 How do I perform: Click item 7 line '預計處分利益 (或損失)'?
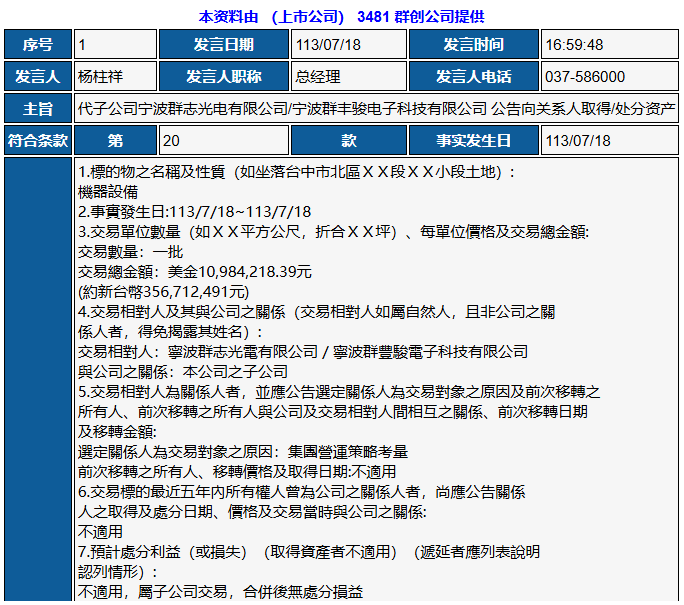pos(309,552)
